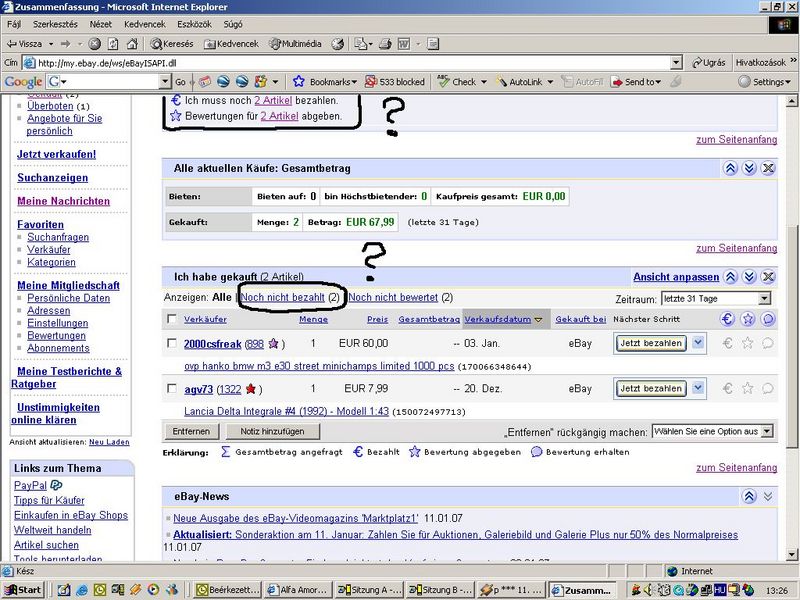800x600 pixels.
Task: Click Jetzt bezahlen for 2000csfreak
Action: coord(651,343)
